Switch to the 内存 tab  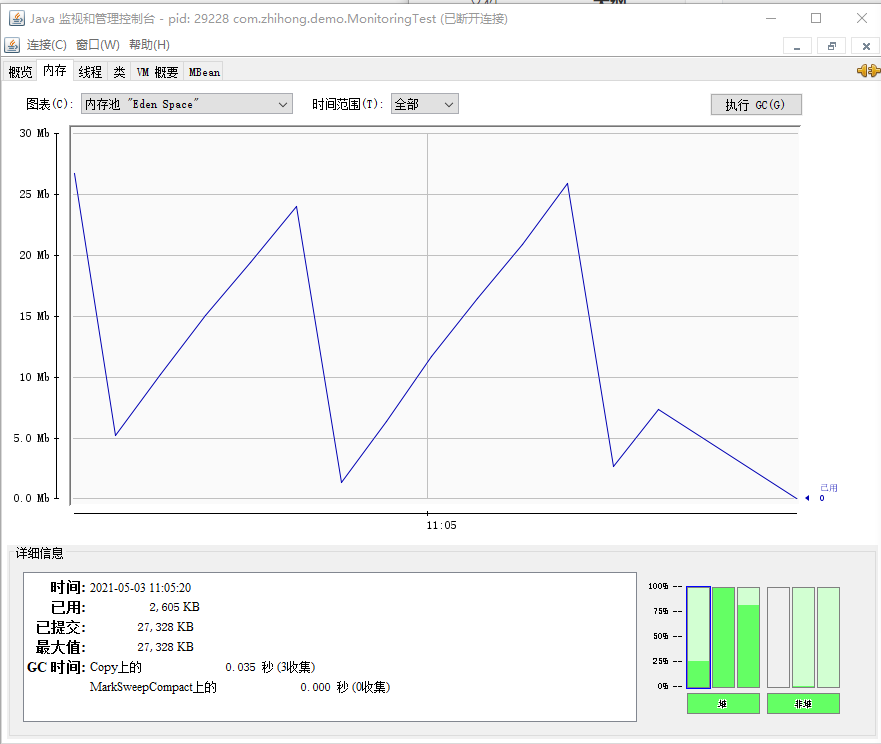tap(55, 71)
